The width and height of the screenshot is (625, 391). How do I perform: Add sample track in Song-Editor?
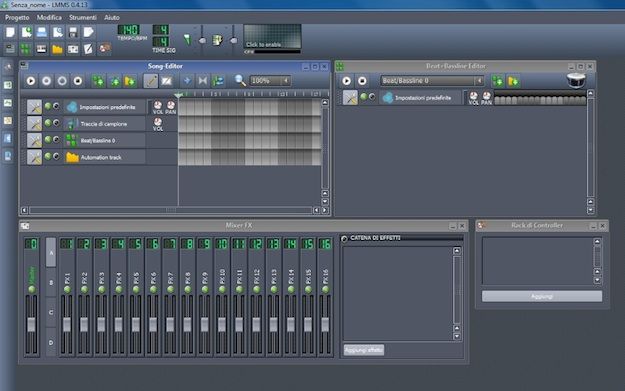115,81
